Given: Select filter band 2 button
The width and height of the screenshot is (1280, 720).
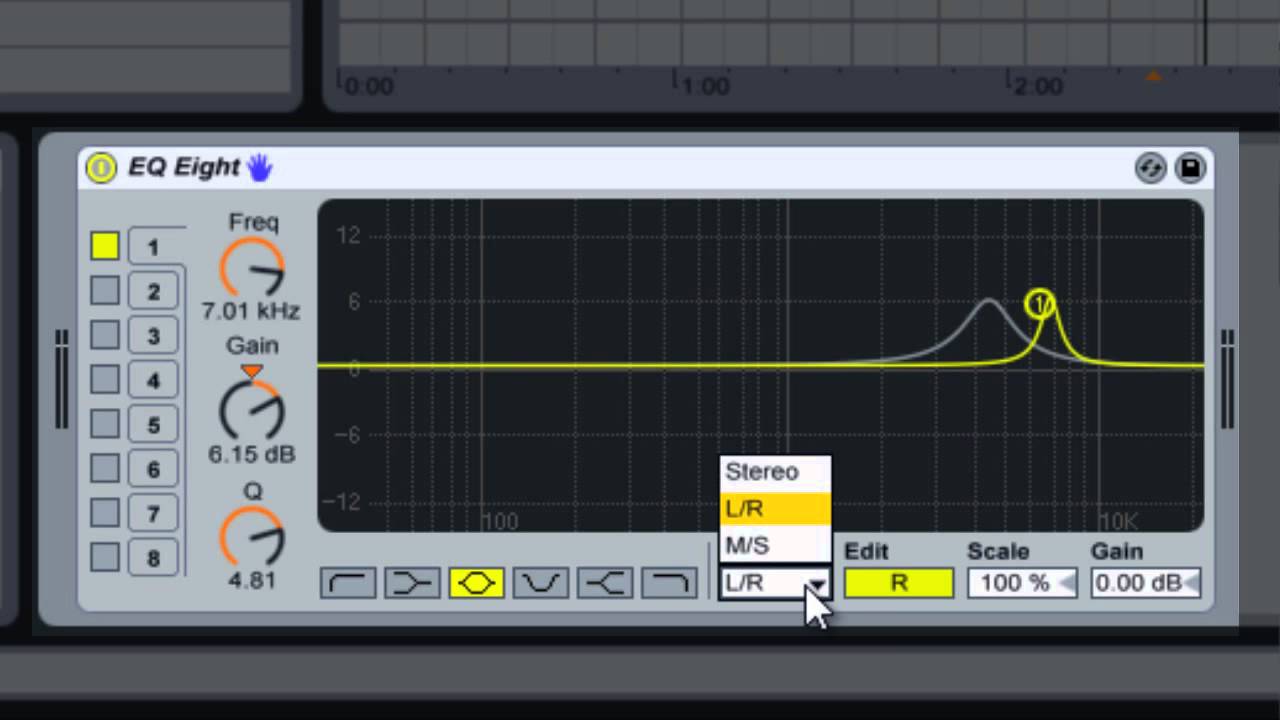Looking at the screenshot, I should click(x=154, y=292).
